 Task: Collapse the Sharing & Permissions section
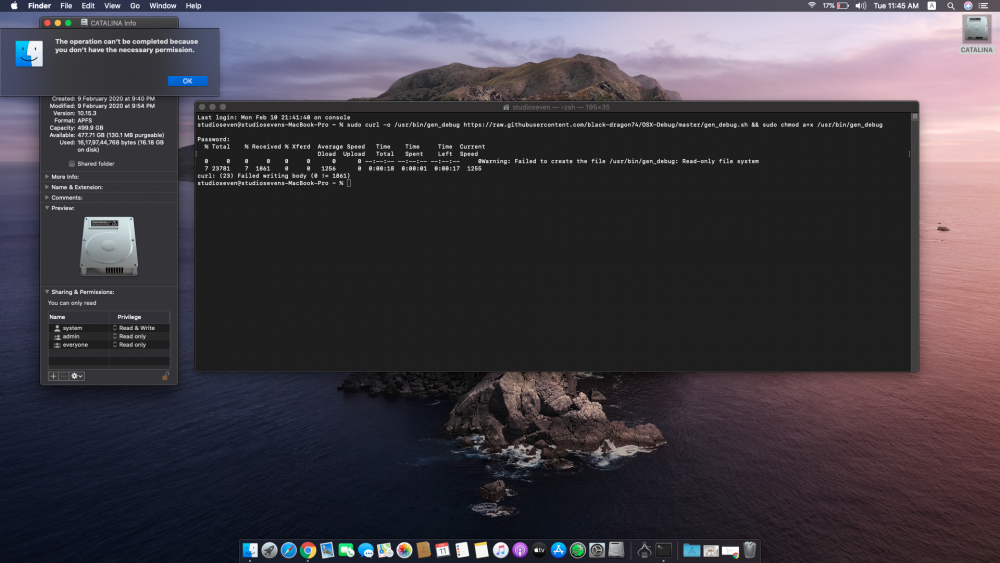click(47, 292)
